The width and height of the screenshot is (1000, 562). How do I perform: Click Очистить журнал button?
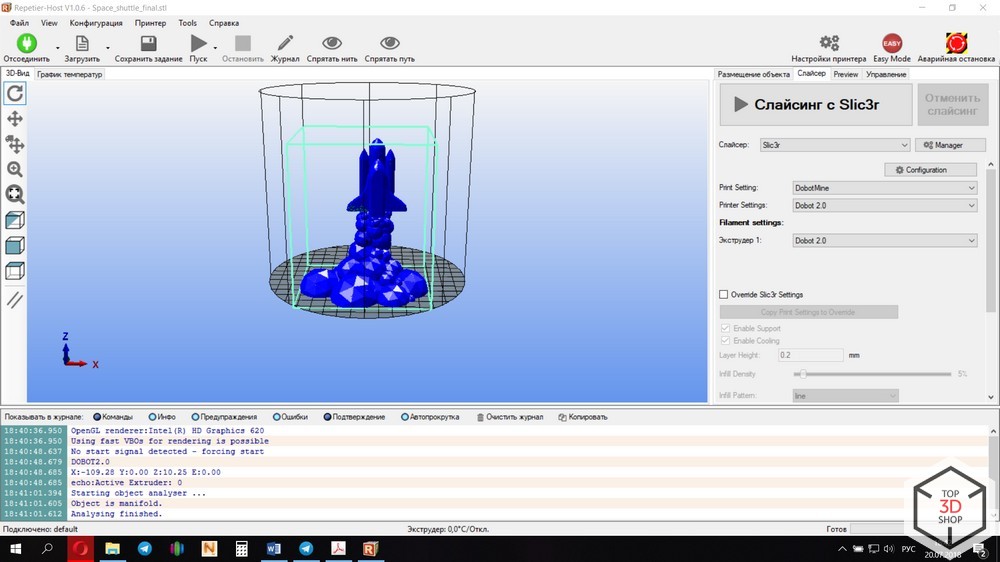(510, 417)
